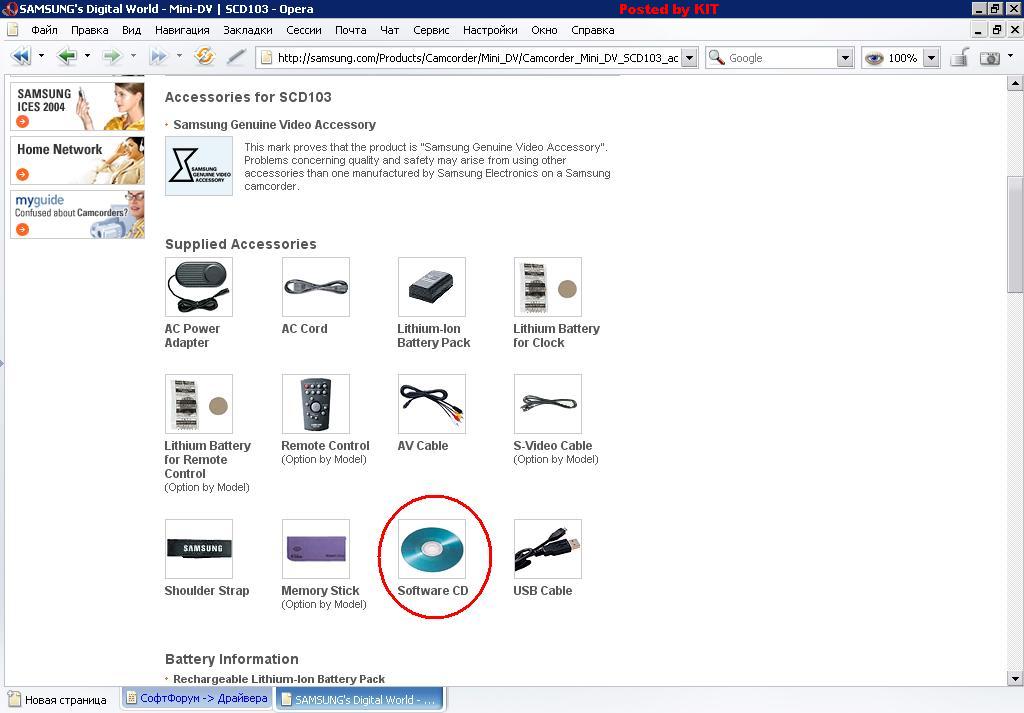
Task: Click the Lithium-Ion Battery Pack picture
Action: [x=432, y=287]
